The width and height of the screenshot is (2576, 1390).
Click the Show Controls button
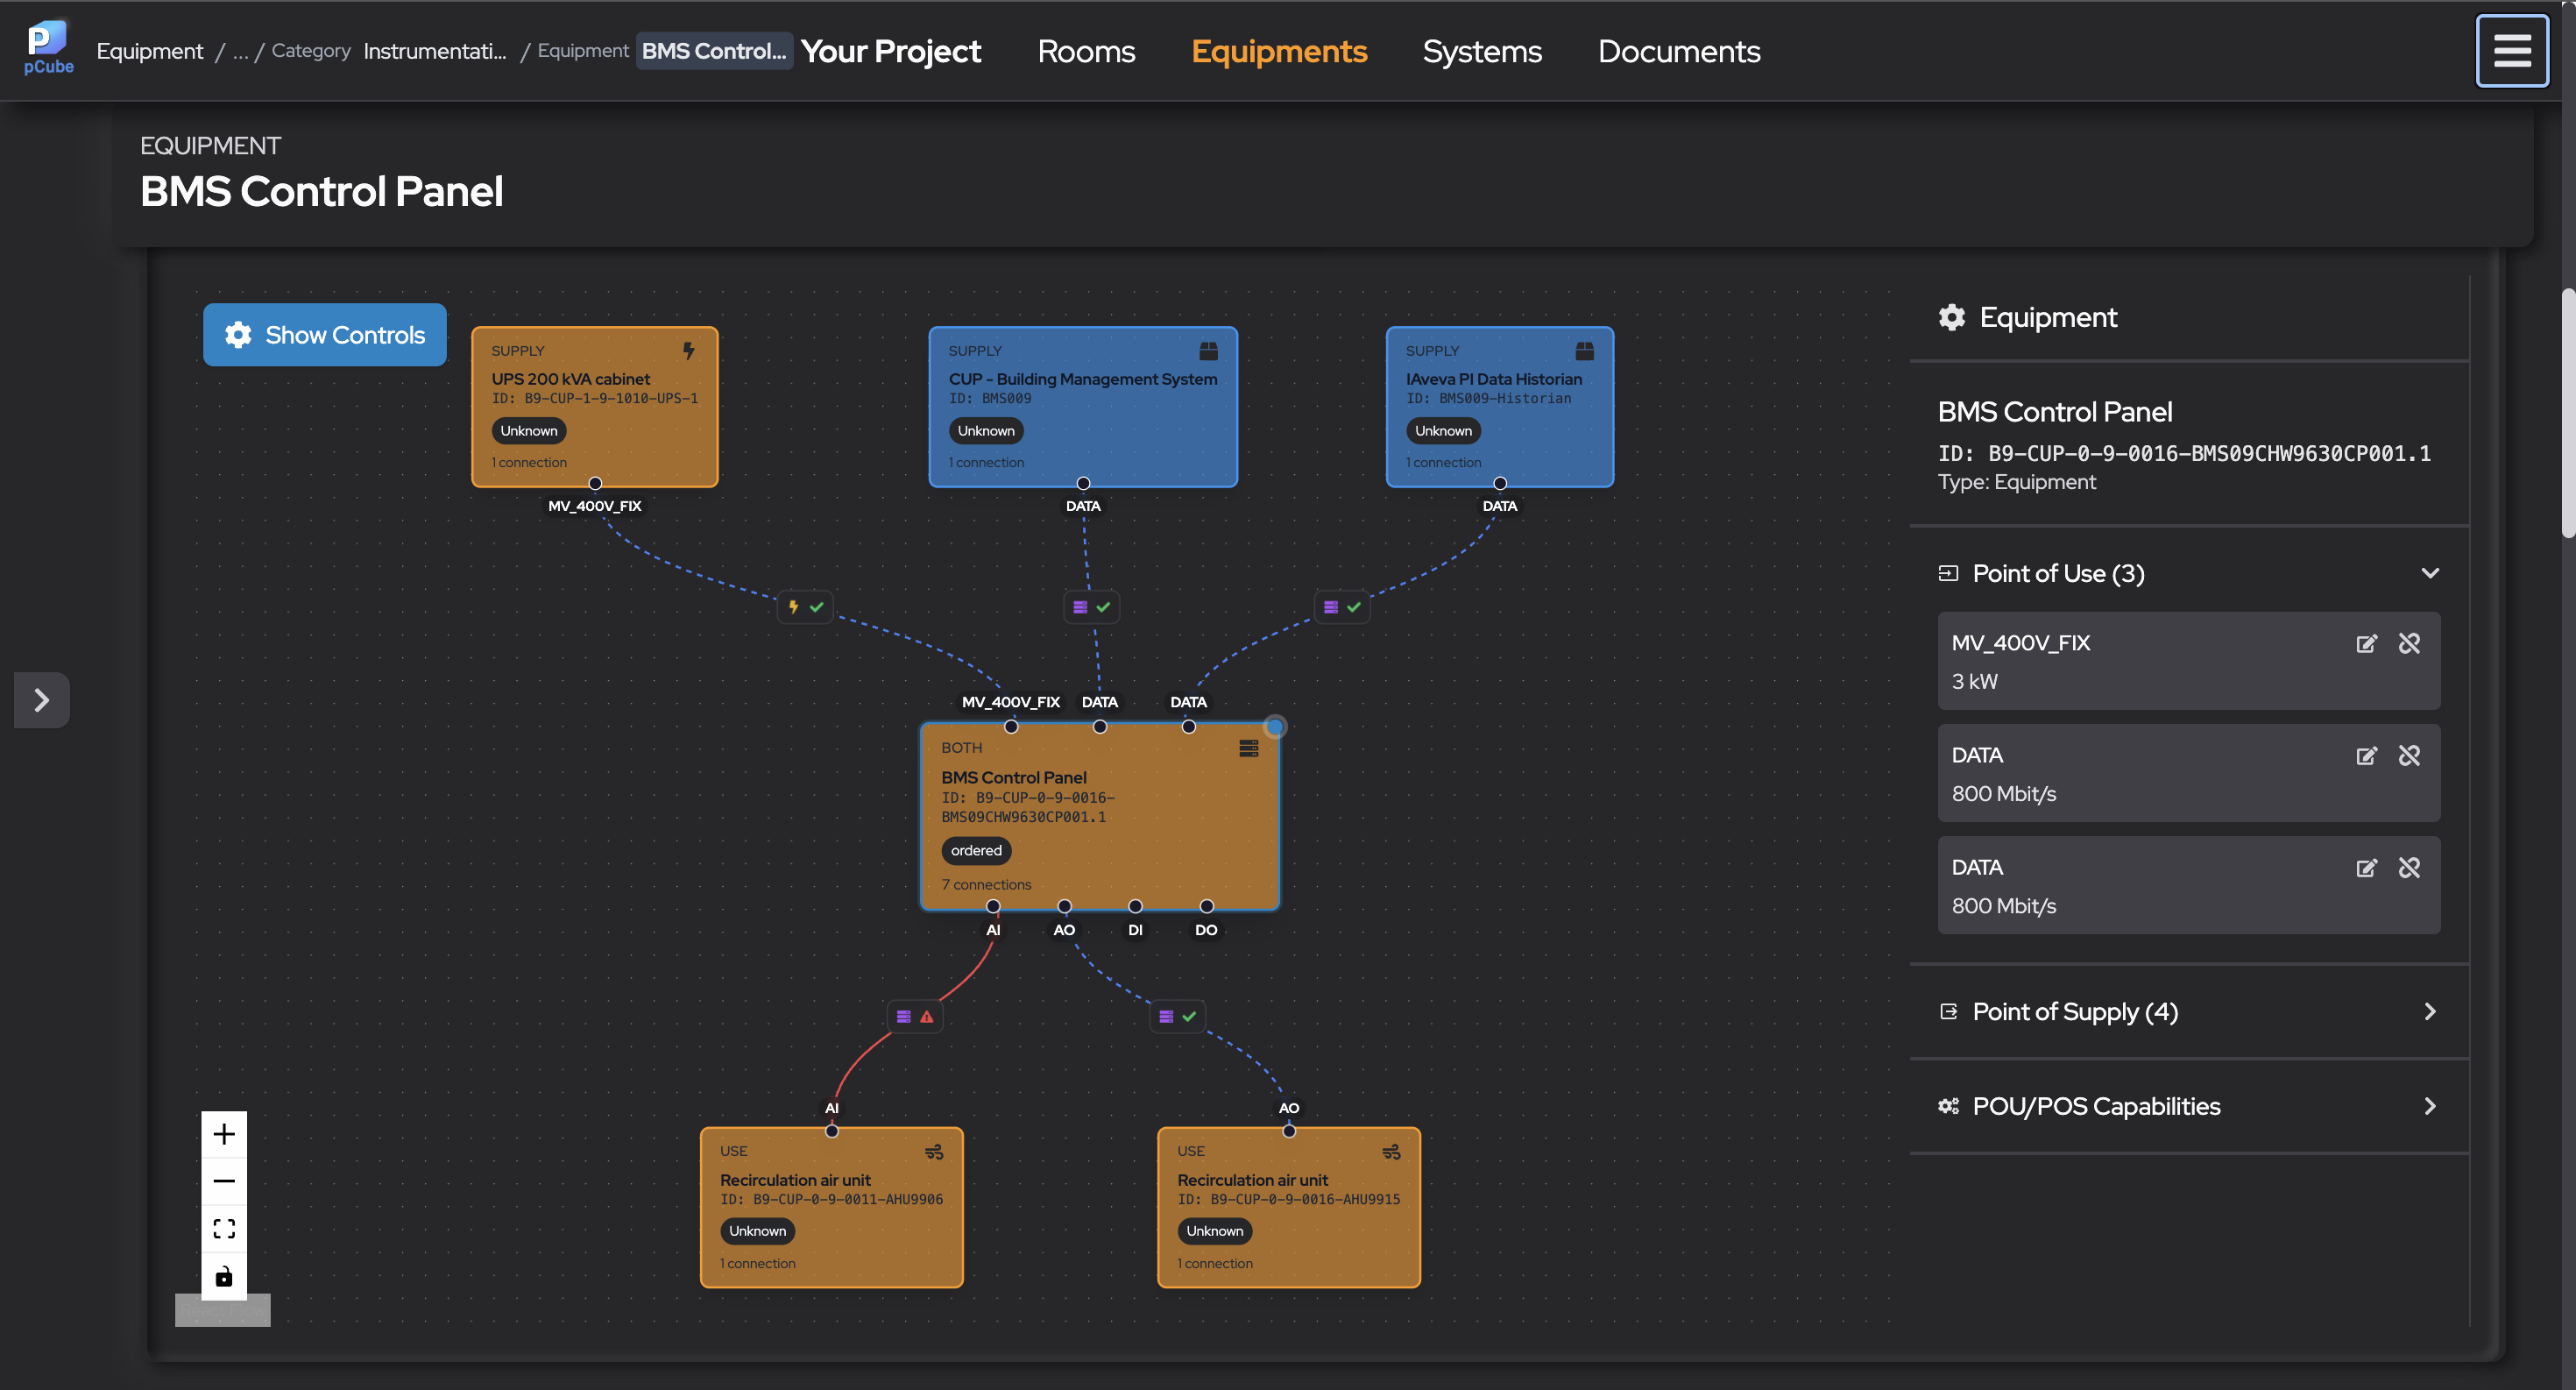click(x=325, y=335)
